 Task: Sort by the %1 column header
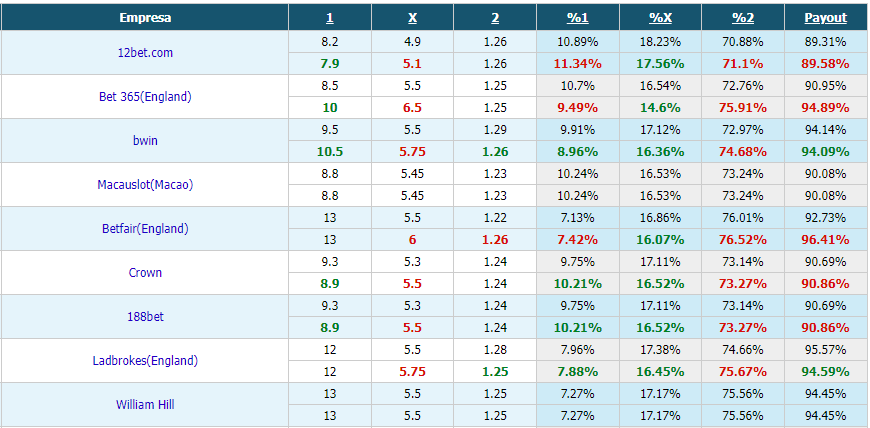click(578, 18)
